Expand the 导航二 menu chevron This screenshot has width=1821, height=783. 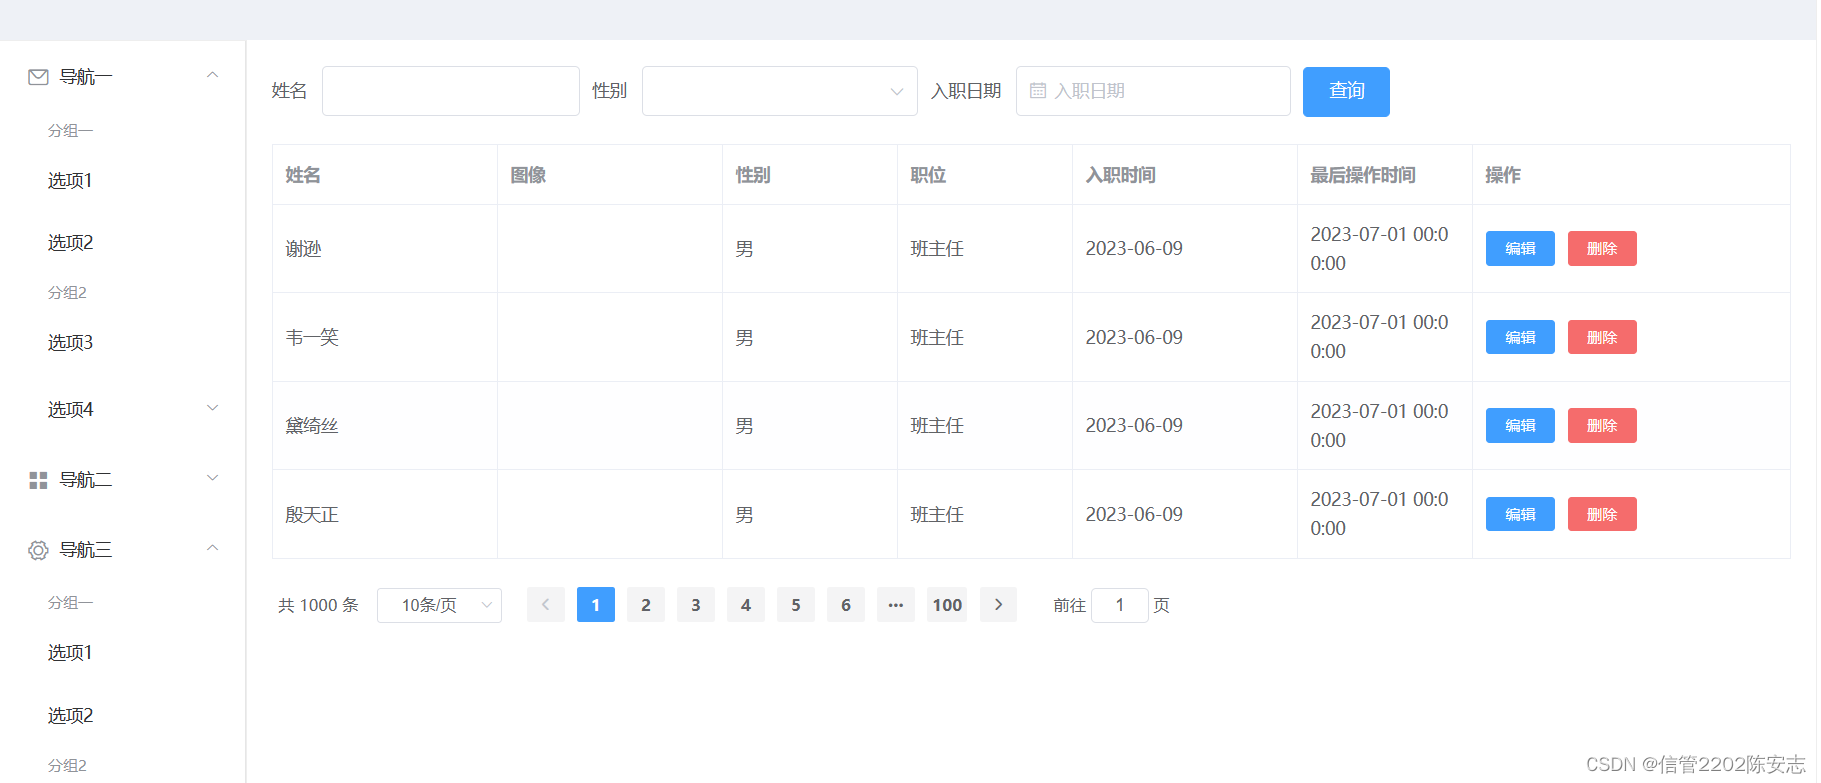tap(212, 478)
